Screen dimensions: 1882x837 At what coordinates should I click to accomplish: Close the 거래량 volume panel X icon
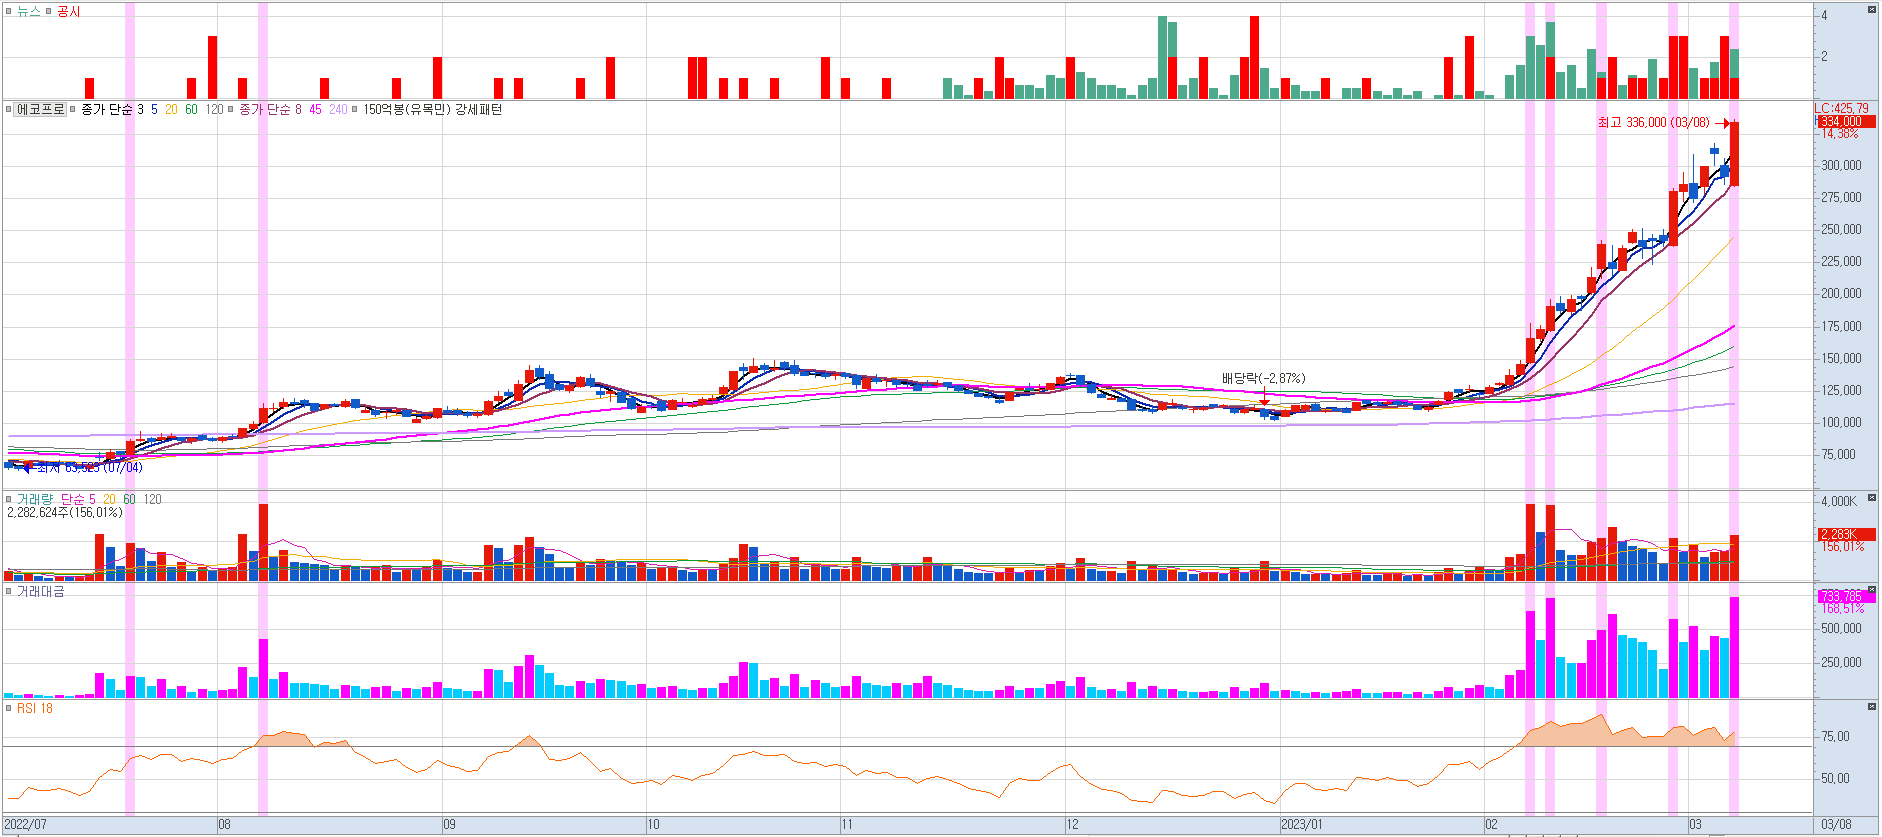(1872, 498)
